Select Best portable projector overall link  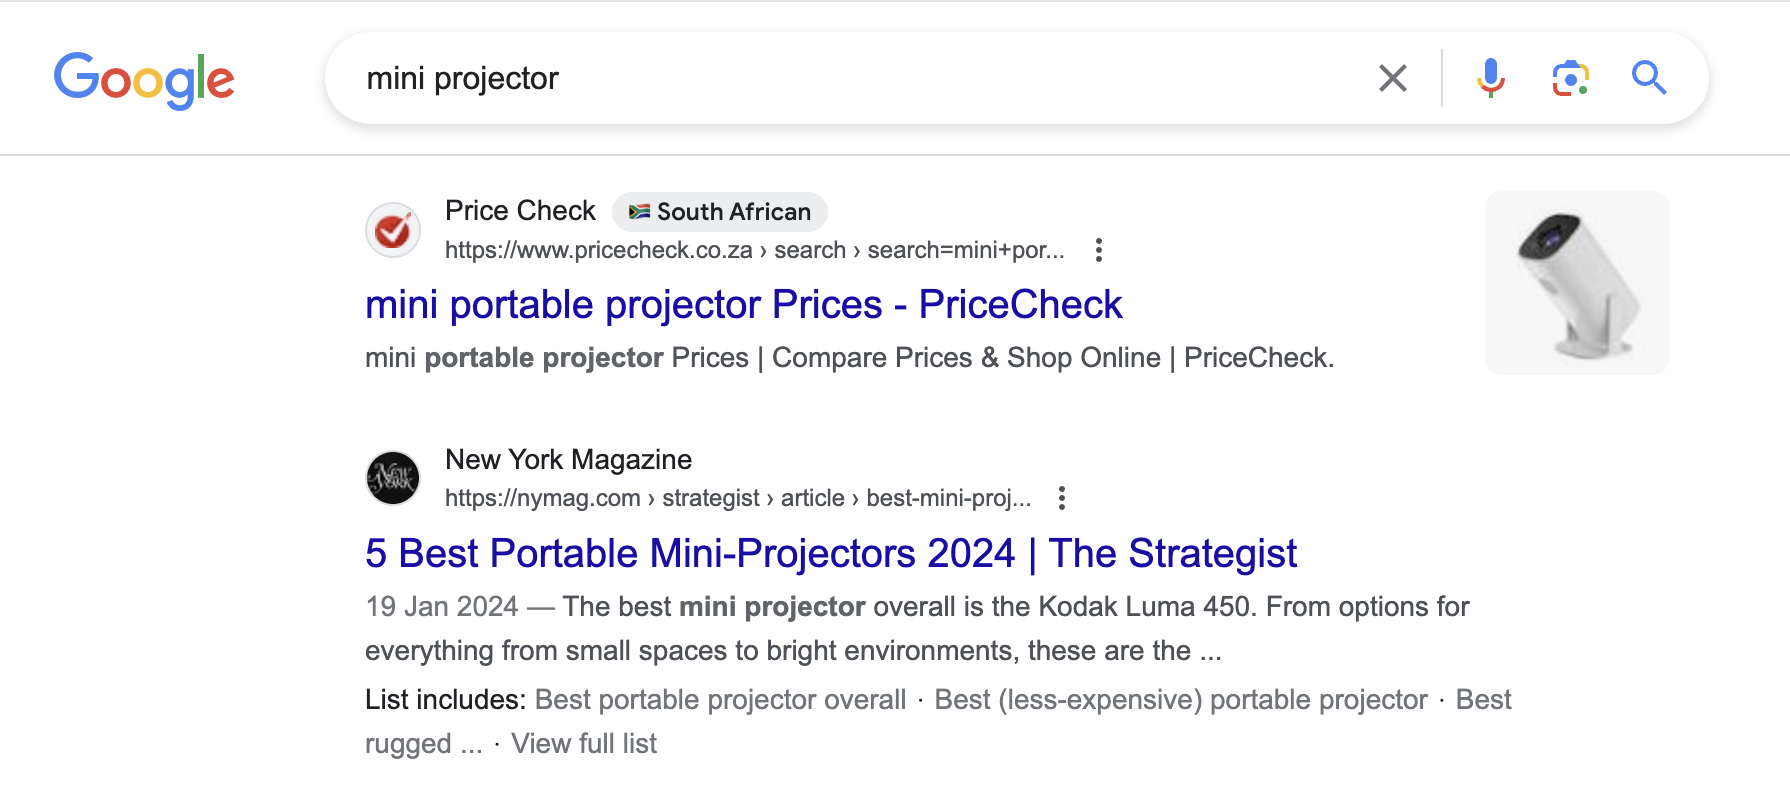(720, 700)
